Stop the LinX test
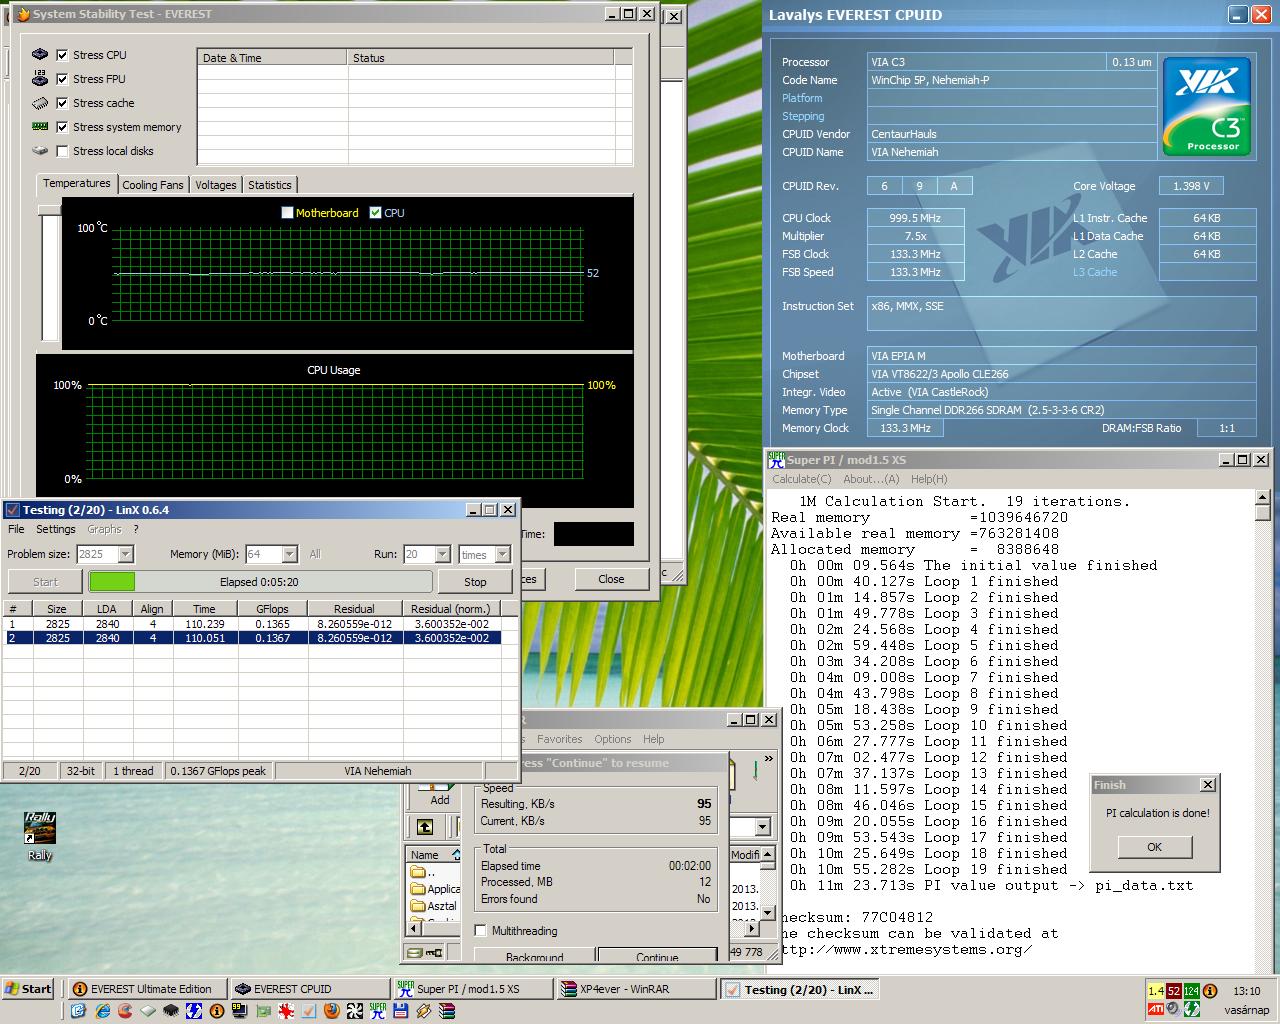 (x=475, y=582)
